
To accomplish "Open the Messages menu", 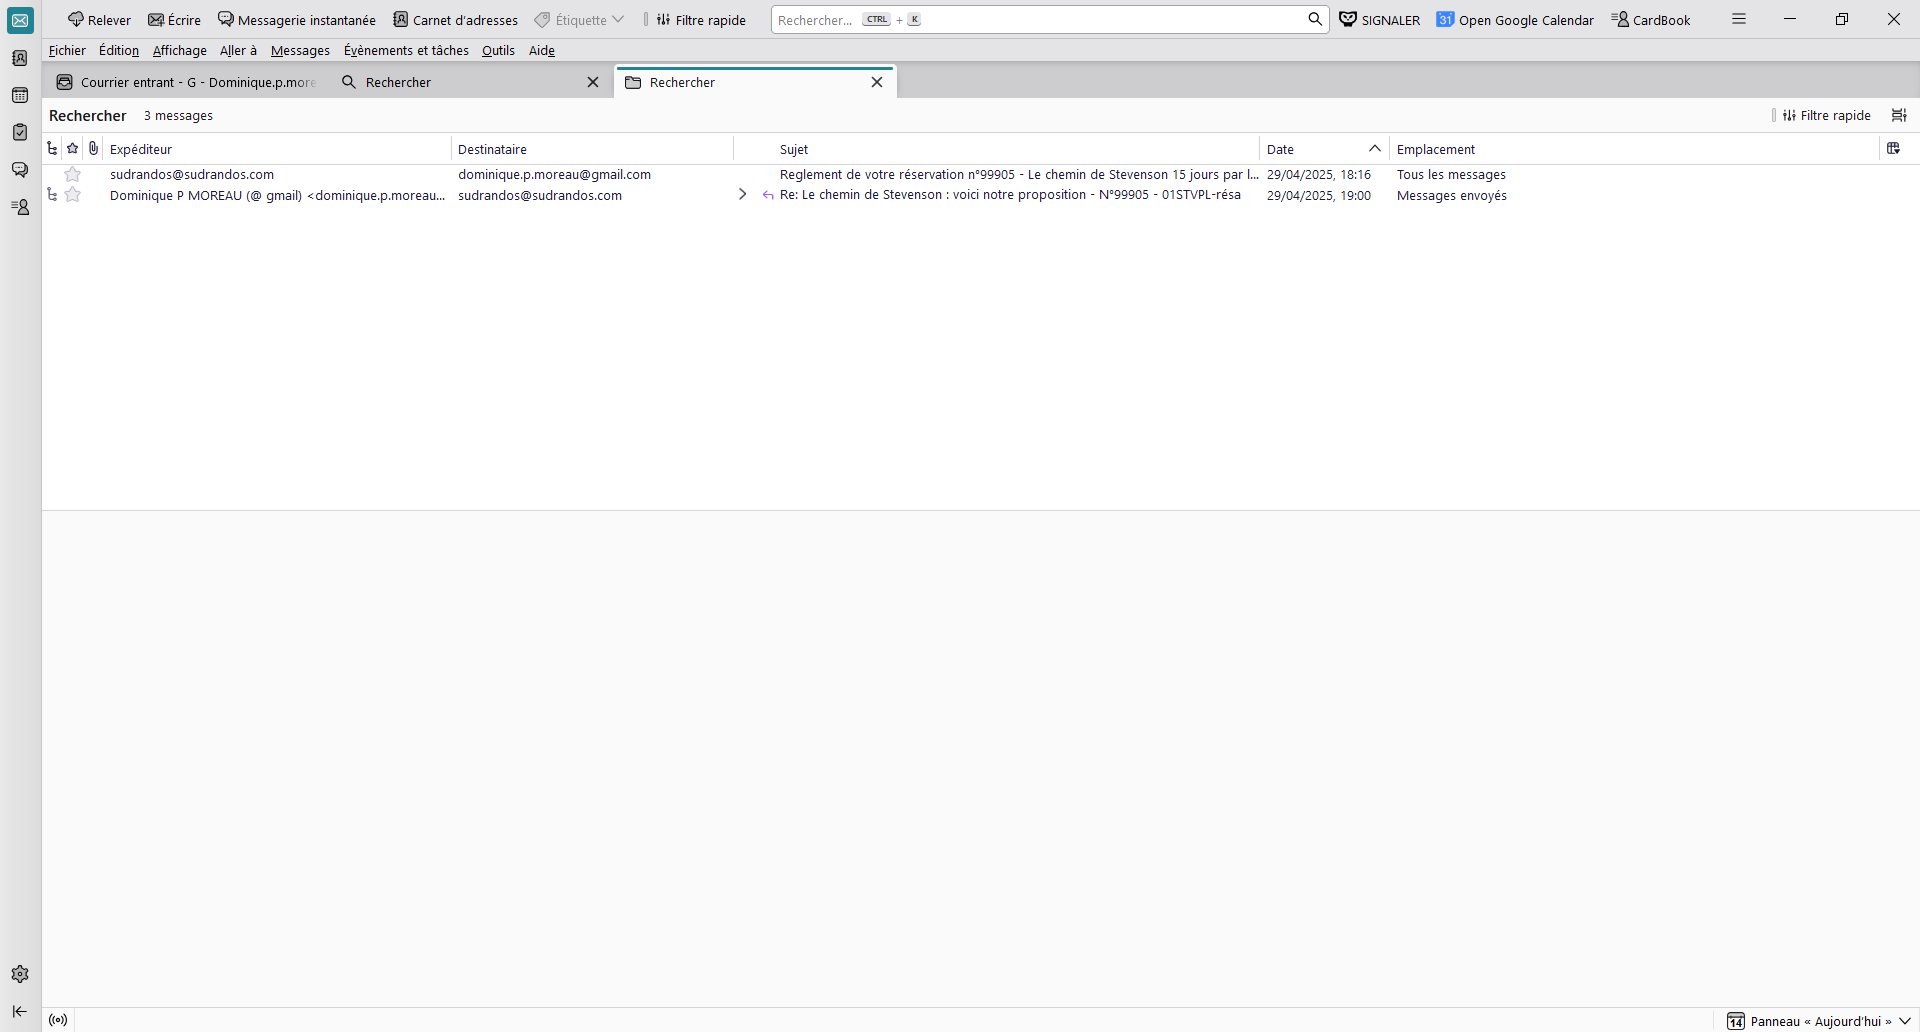I will pyautogui.click(x=300, y=50).
